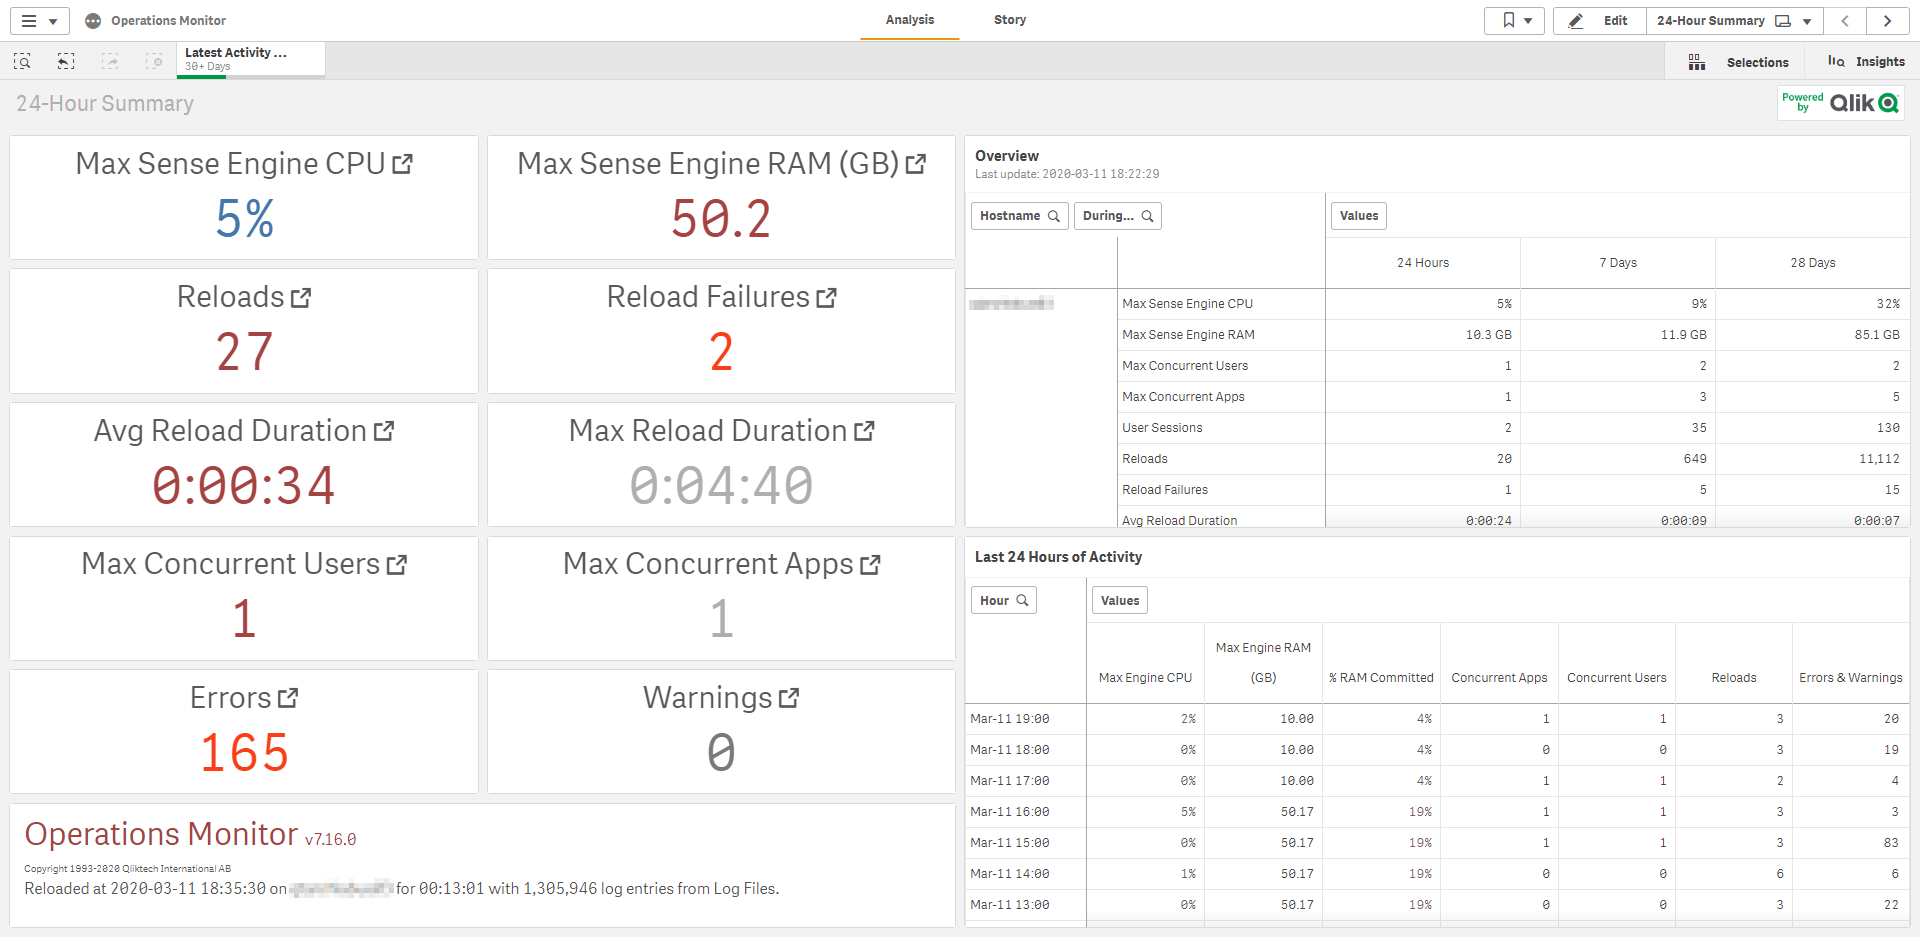
Task: Open the Max Concurrent Apps link icon
Action: coord(870,565)
